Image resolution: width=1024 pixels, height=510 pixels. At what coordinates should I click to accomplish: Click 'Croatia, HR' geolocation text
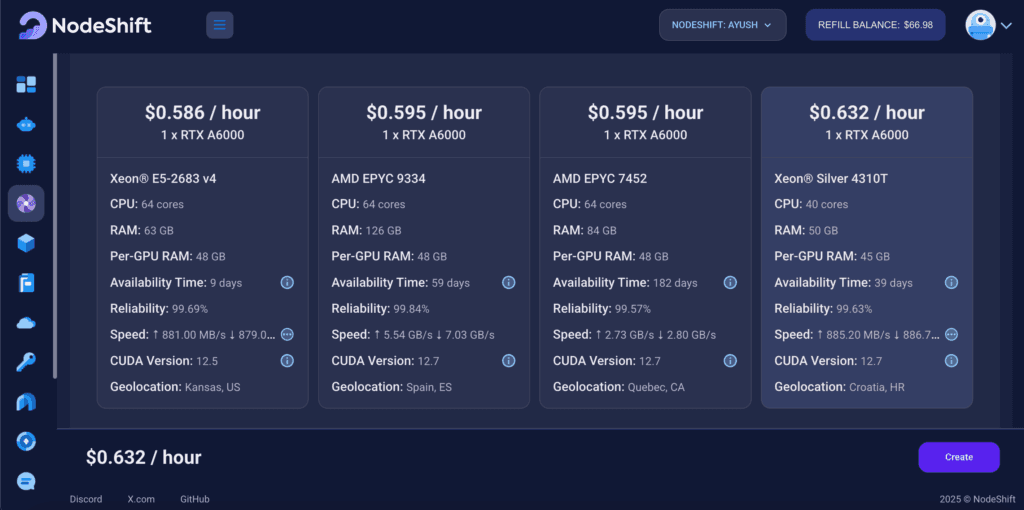point(876,387)
